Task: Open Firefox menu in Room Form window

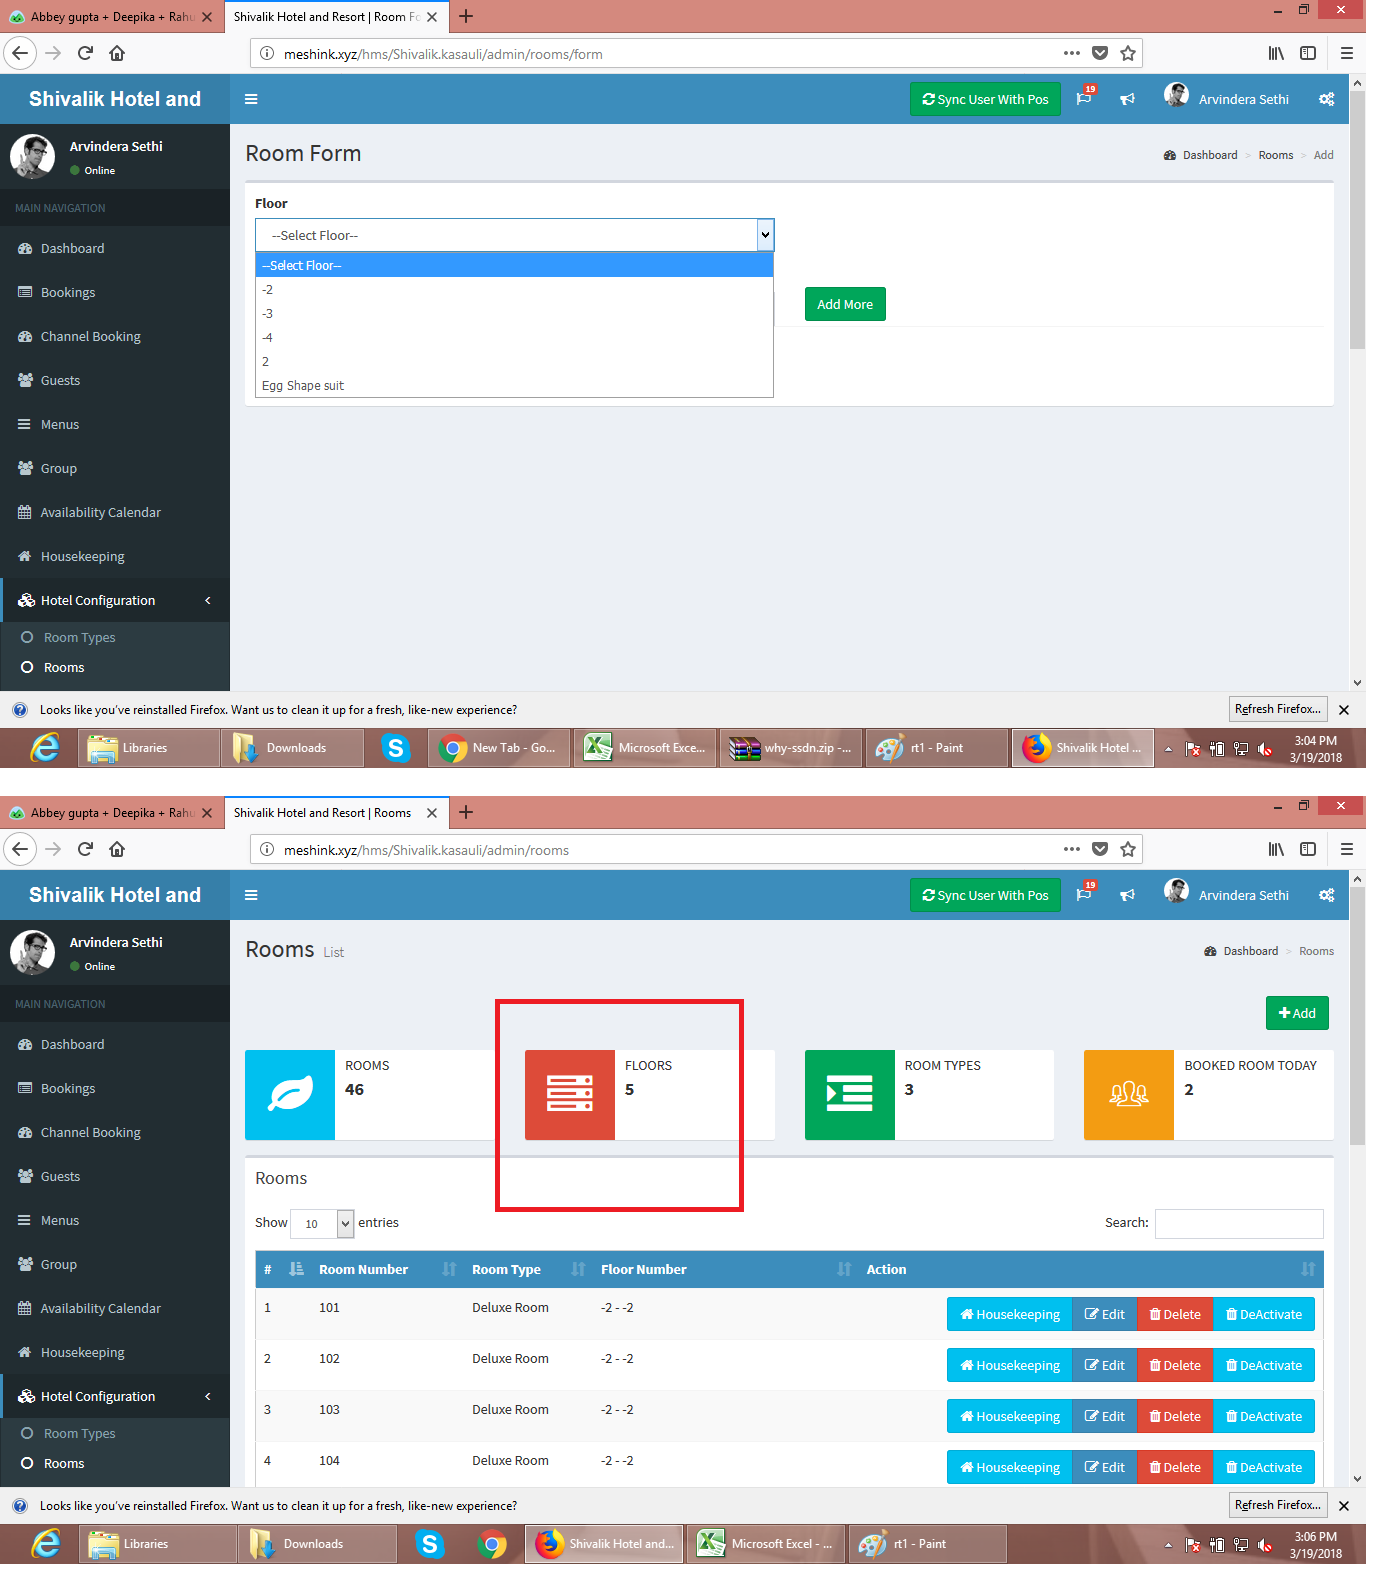Action: 1347,53
